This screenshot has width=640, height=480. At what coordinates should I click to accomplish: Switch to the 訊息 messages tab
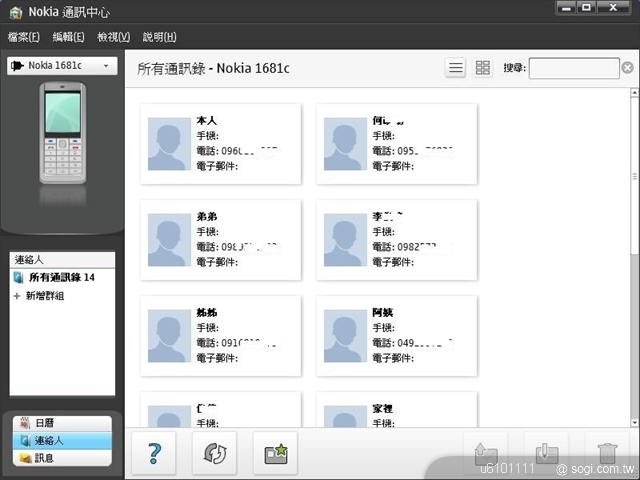click(62, 458)
